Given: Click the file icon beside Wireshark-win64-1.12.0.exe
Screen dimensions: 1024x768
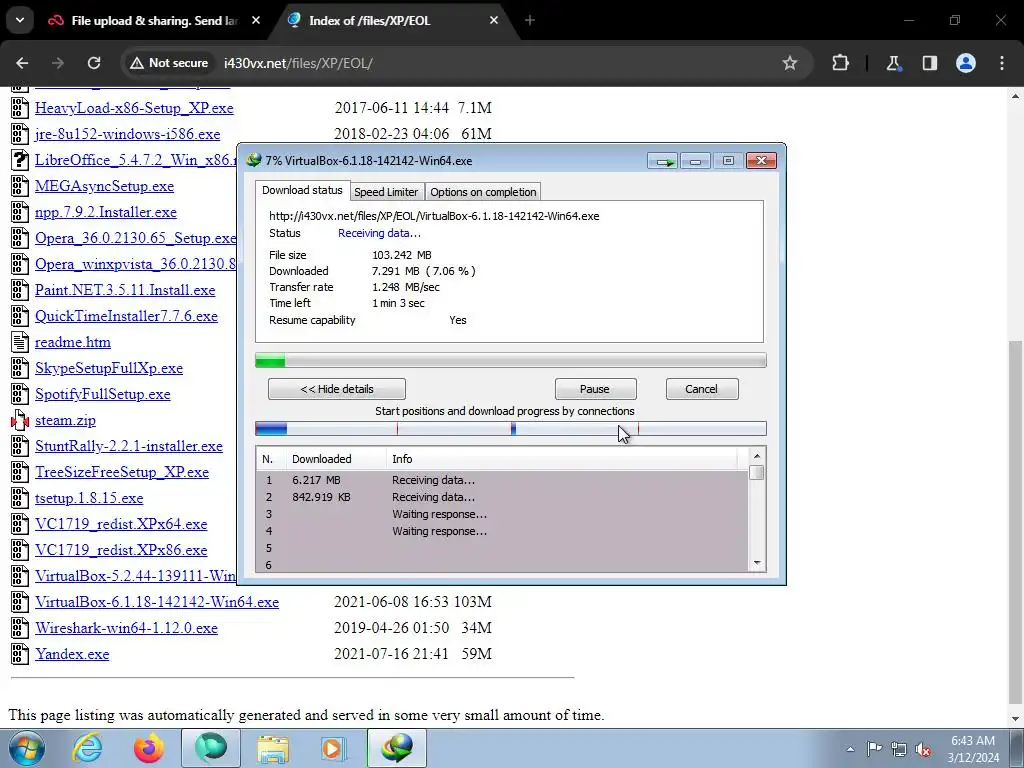Looking at the screenshot, I should coord(20,628).
